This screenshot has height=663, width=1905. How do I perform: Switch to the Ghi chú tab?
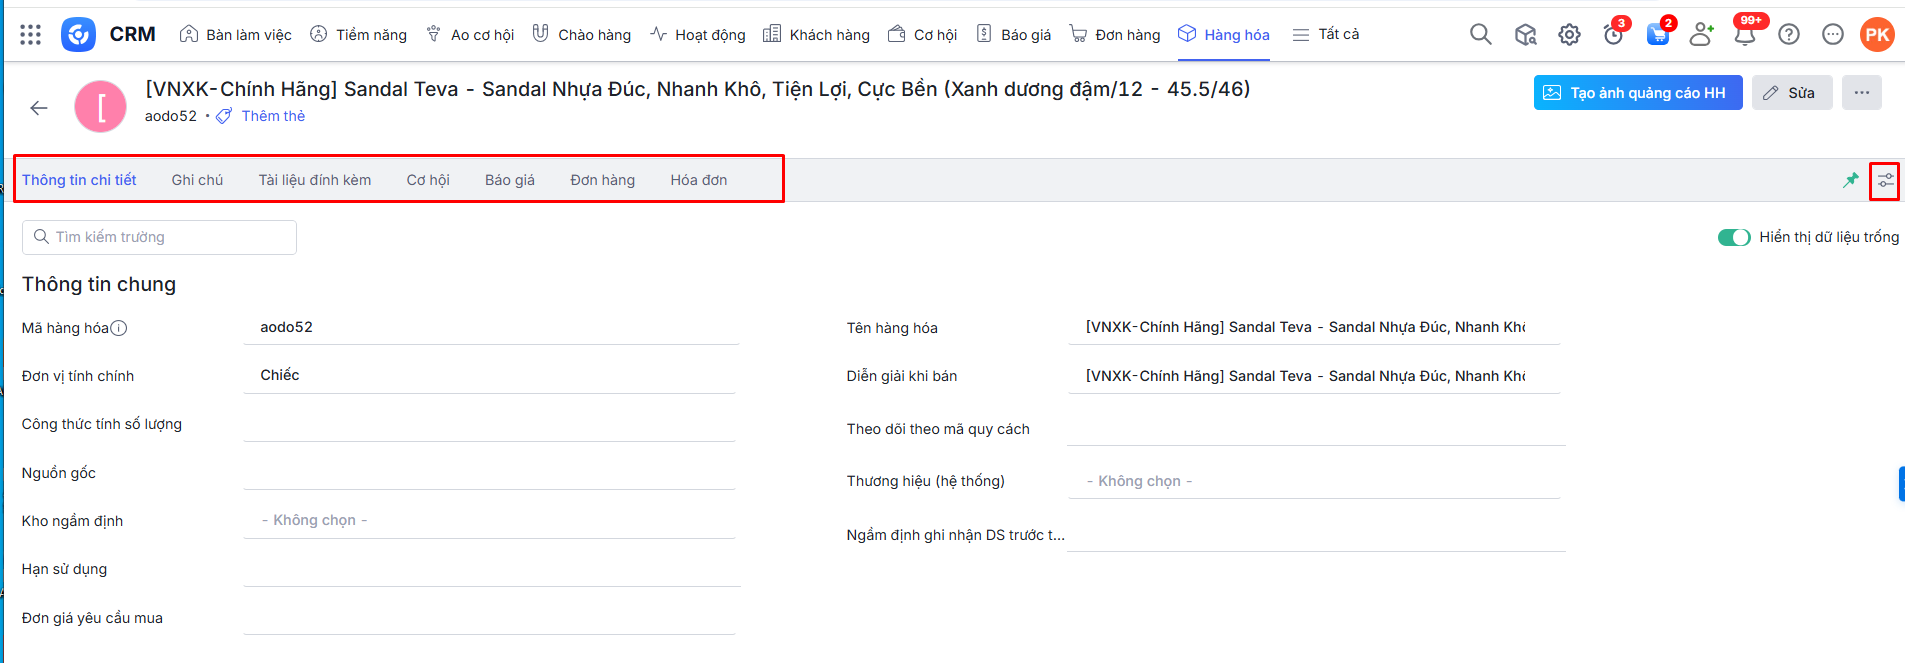click(x=197, y=180)
